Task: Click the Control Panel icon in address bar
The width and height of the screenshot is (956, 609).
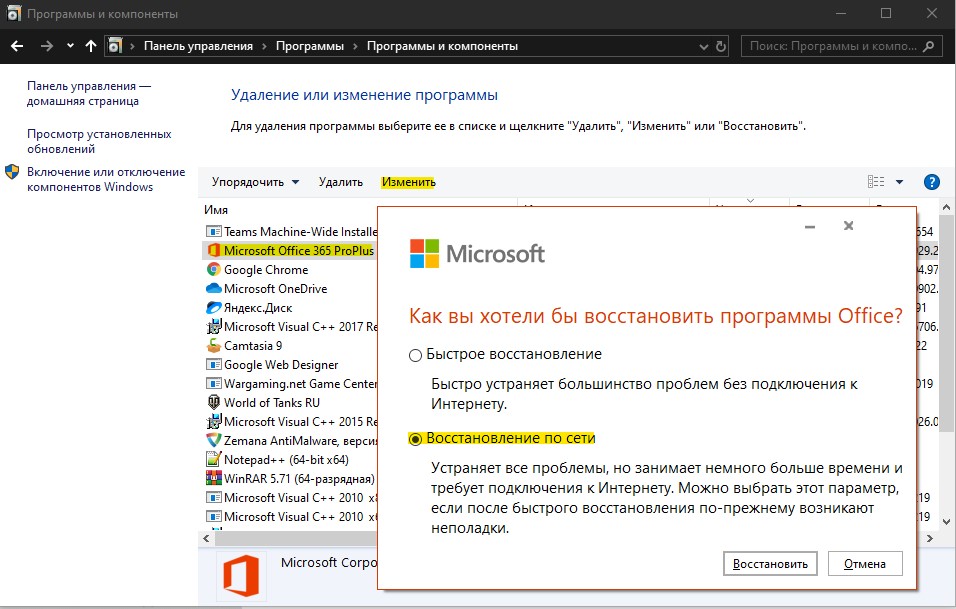Action: [115, 46]
